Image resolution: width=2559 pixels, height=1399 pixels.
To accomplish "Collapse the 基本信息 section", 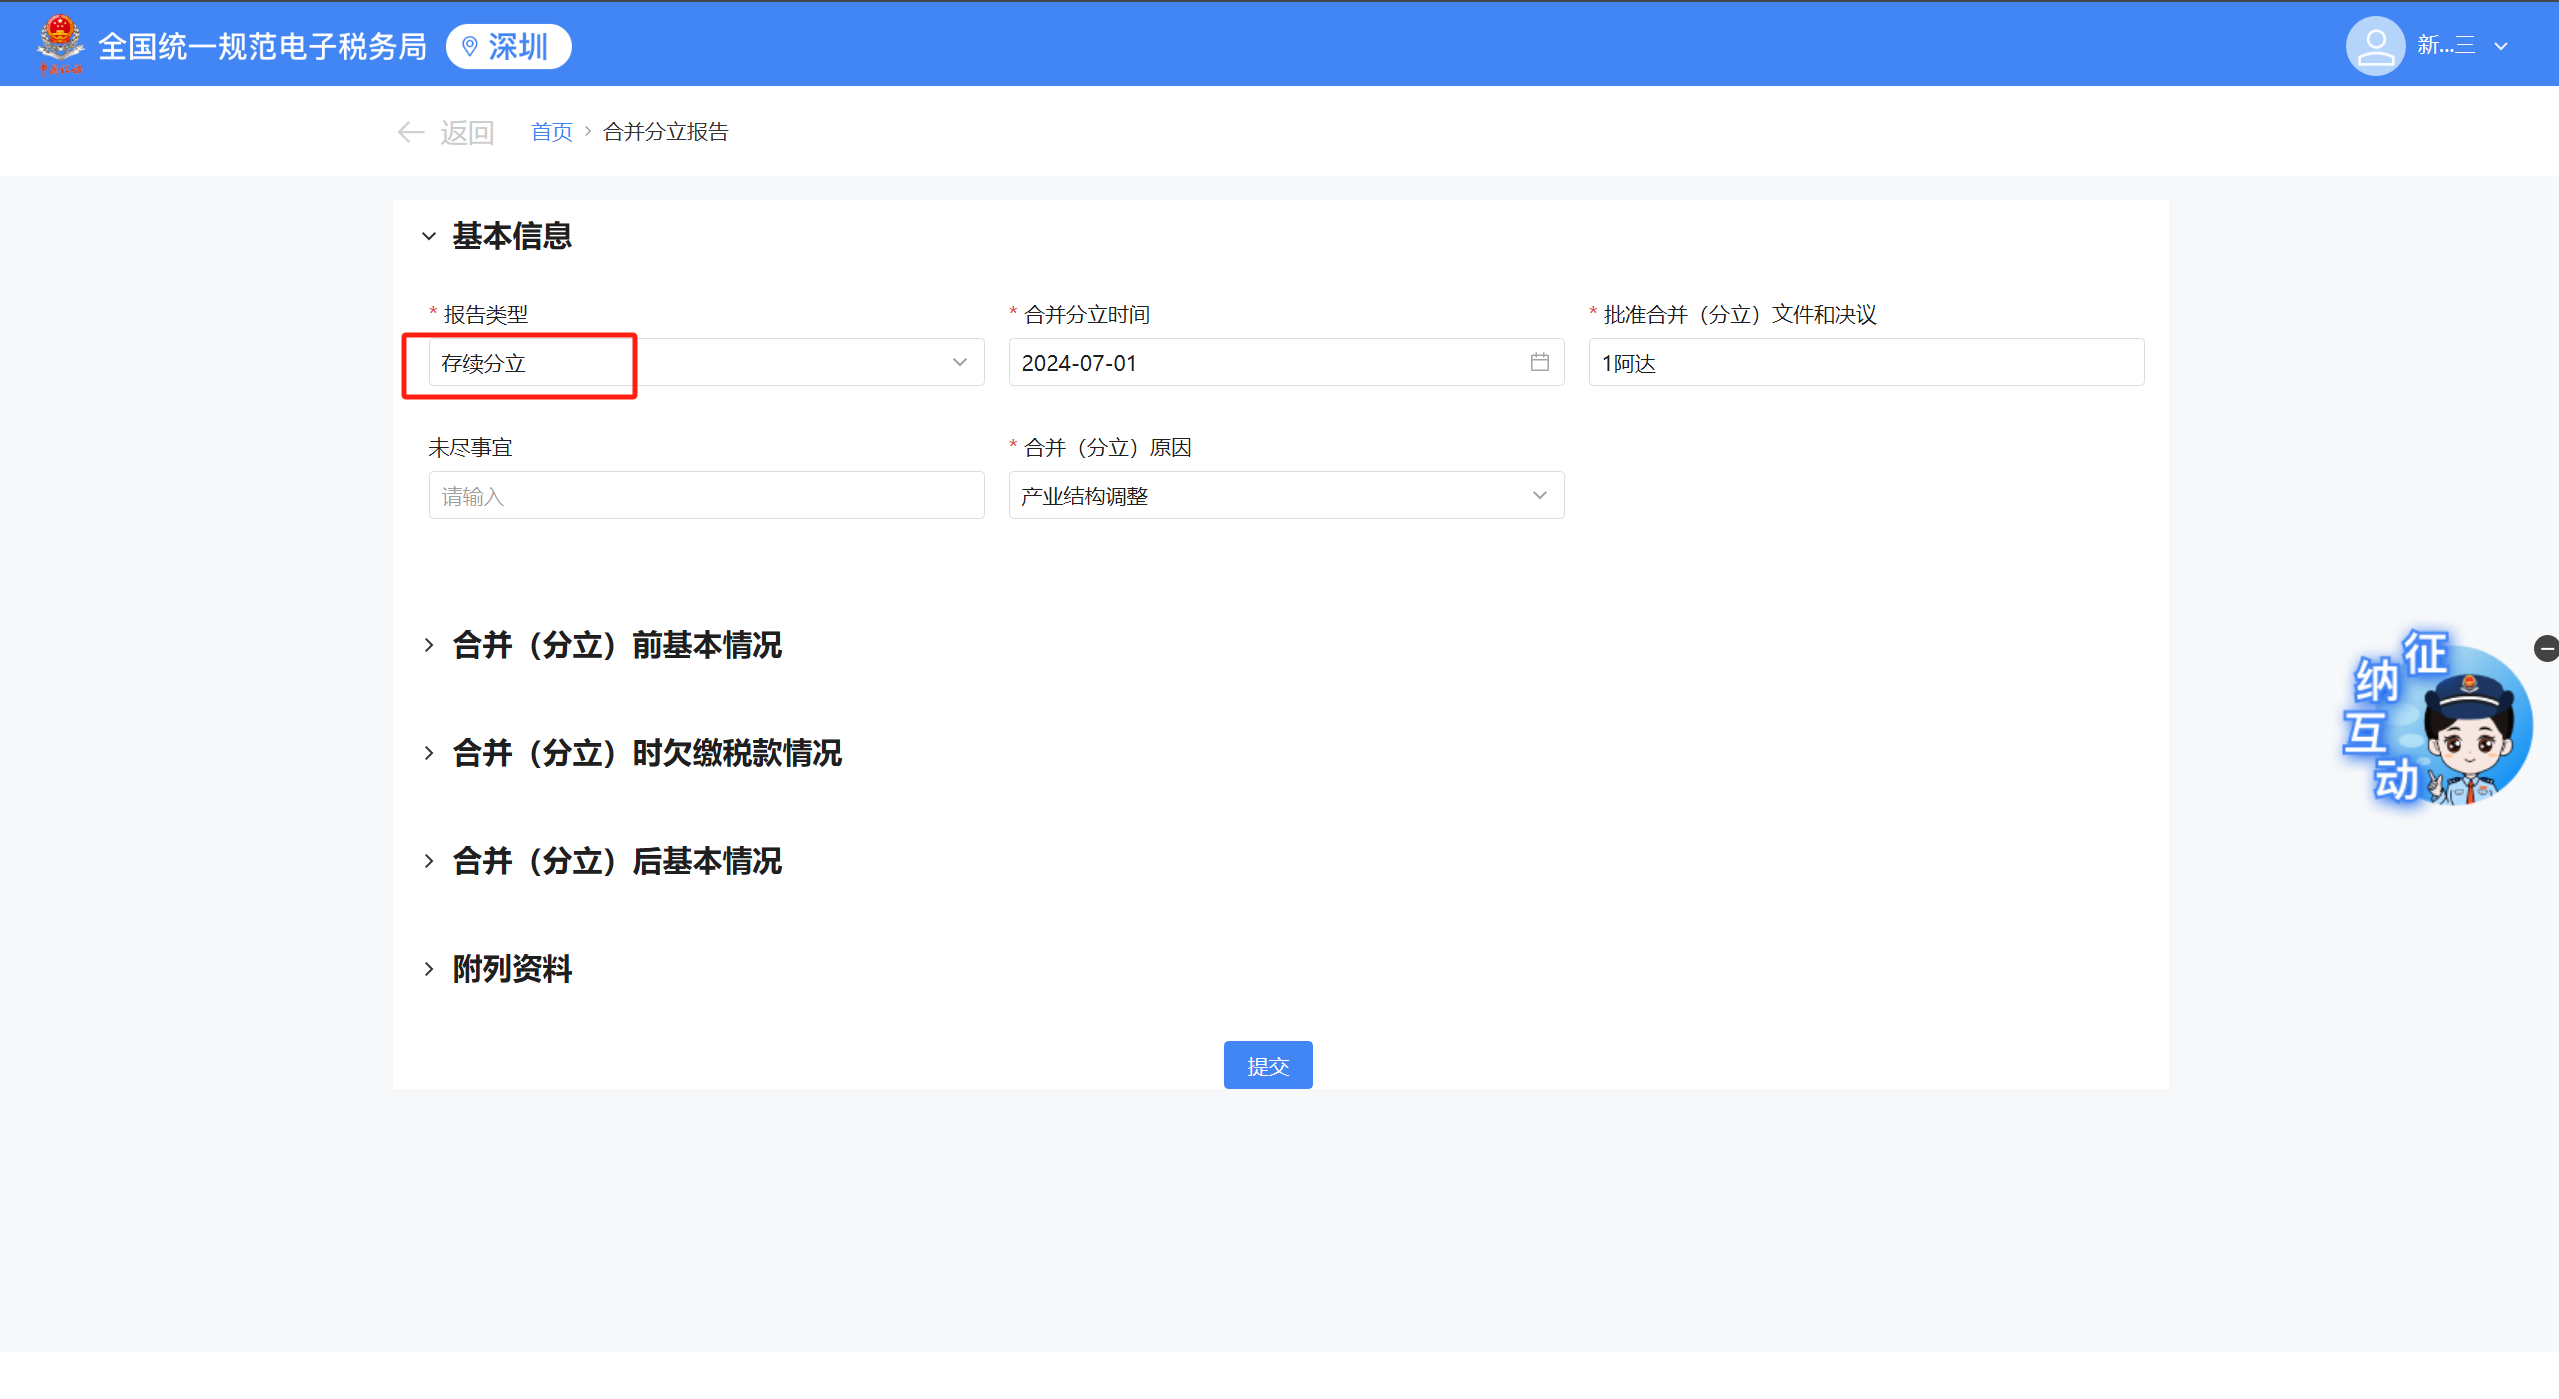I will point(429,236).
